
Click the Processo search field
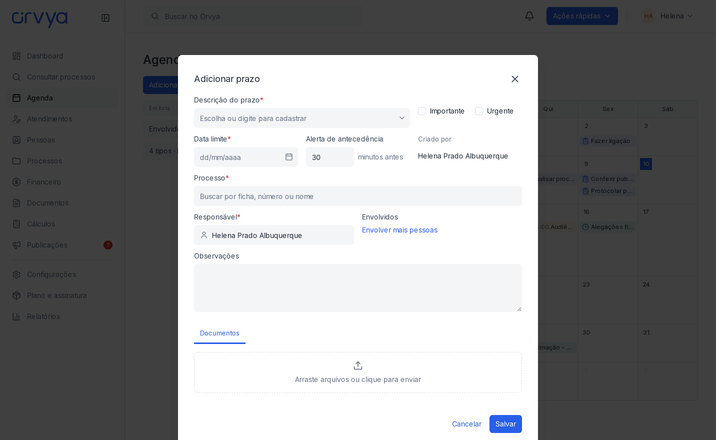pos(358,196)
